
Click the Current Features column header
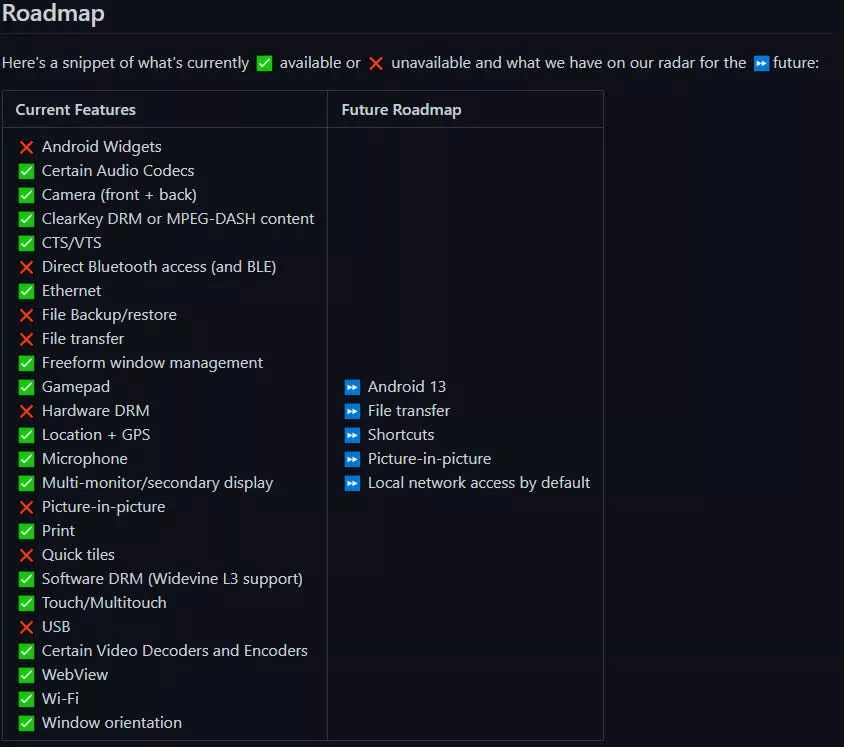tap(76, 110)
